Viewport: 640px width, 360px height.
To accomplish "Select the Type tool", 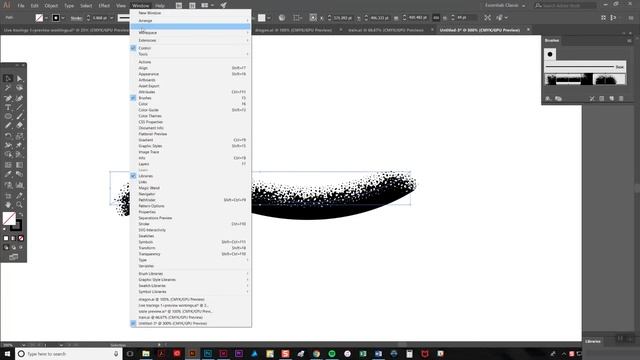I will click(x=8, y=107).
